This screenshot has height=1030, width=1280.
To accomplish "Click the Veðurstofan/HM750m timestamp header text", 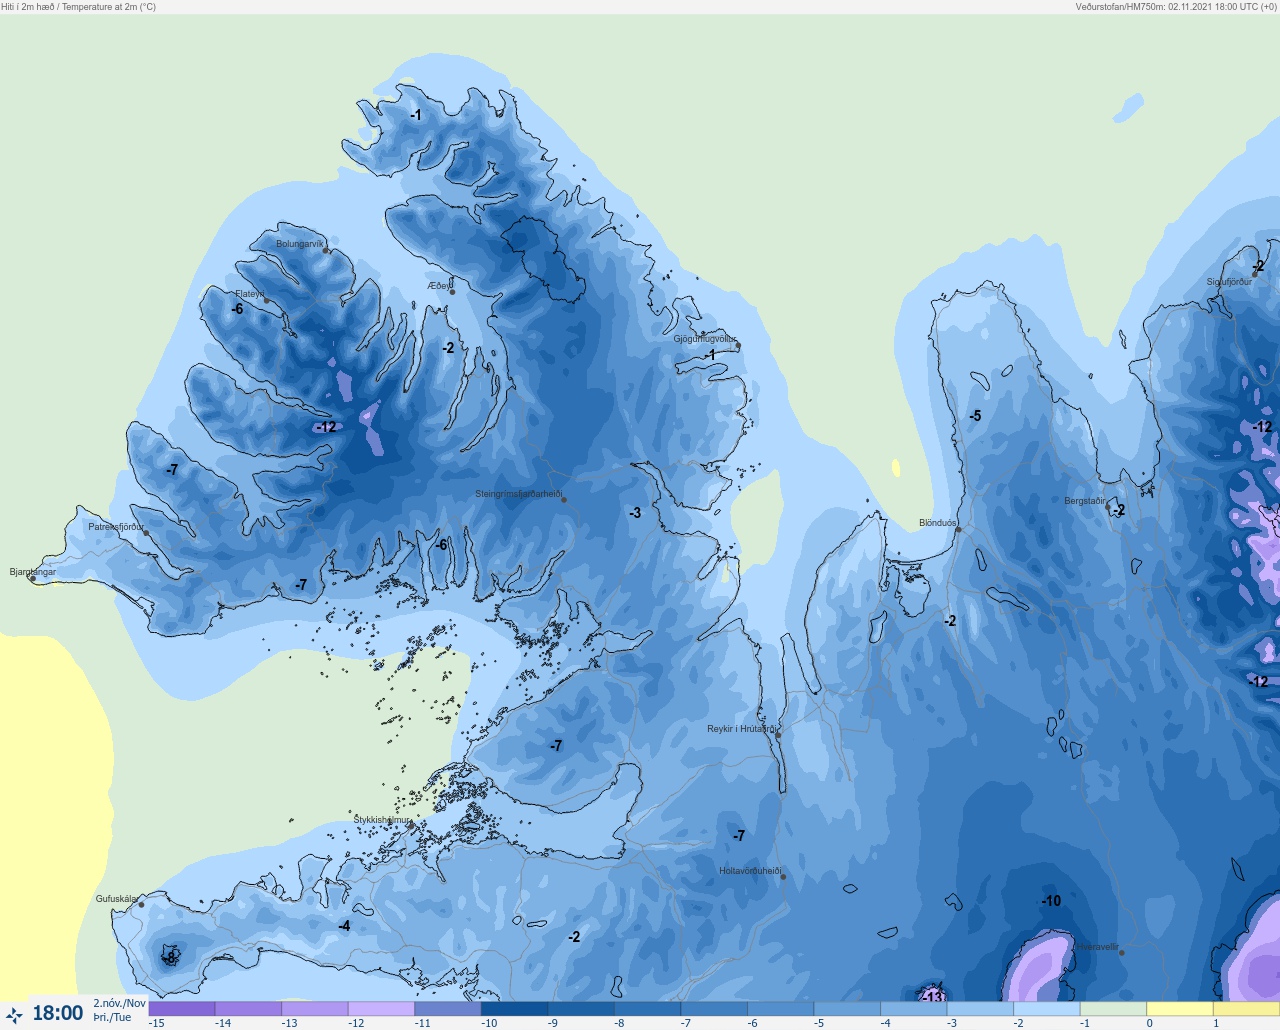I will (1176, 7).
